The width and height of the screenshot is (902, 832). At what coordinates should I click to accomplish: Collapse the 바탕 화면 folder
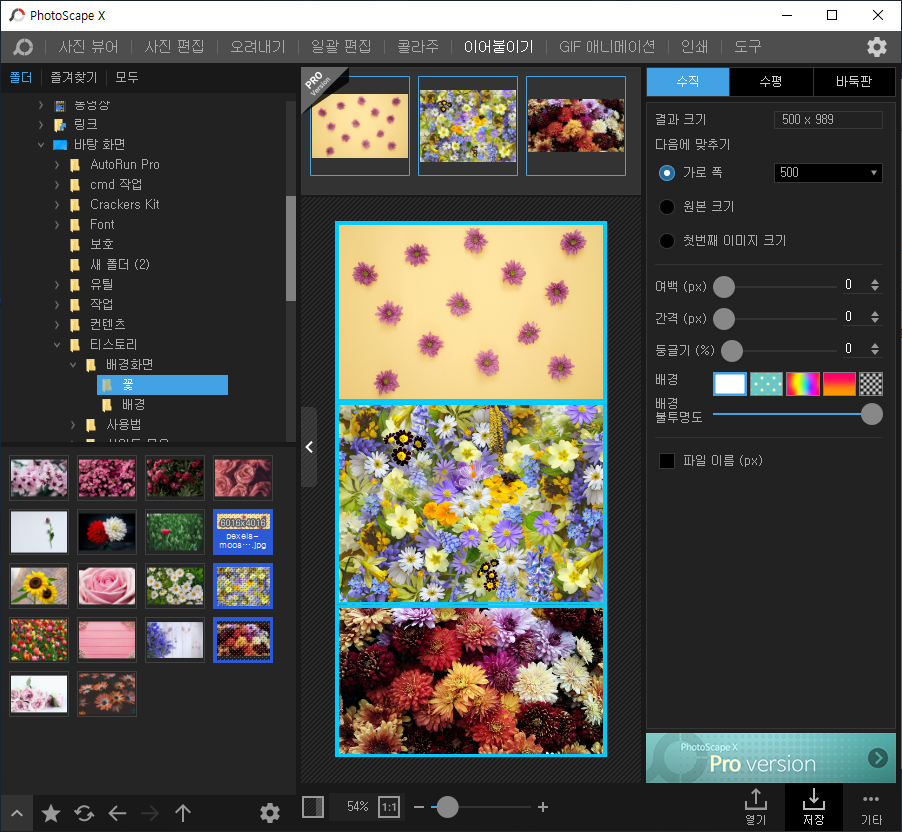[x=40, y=144]
